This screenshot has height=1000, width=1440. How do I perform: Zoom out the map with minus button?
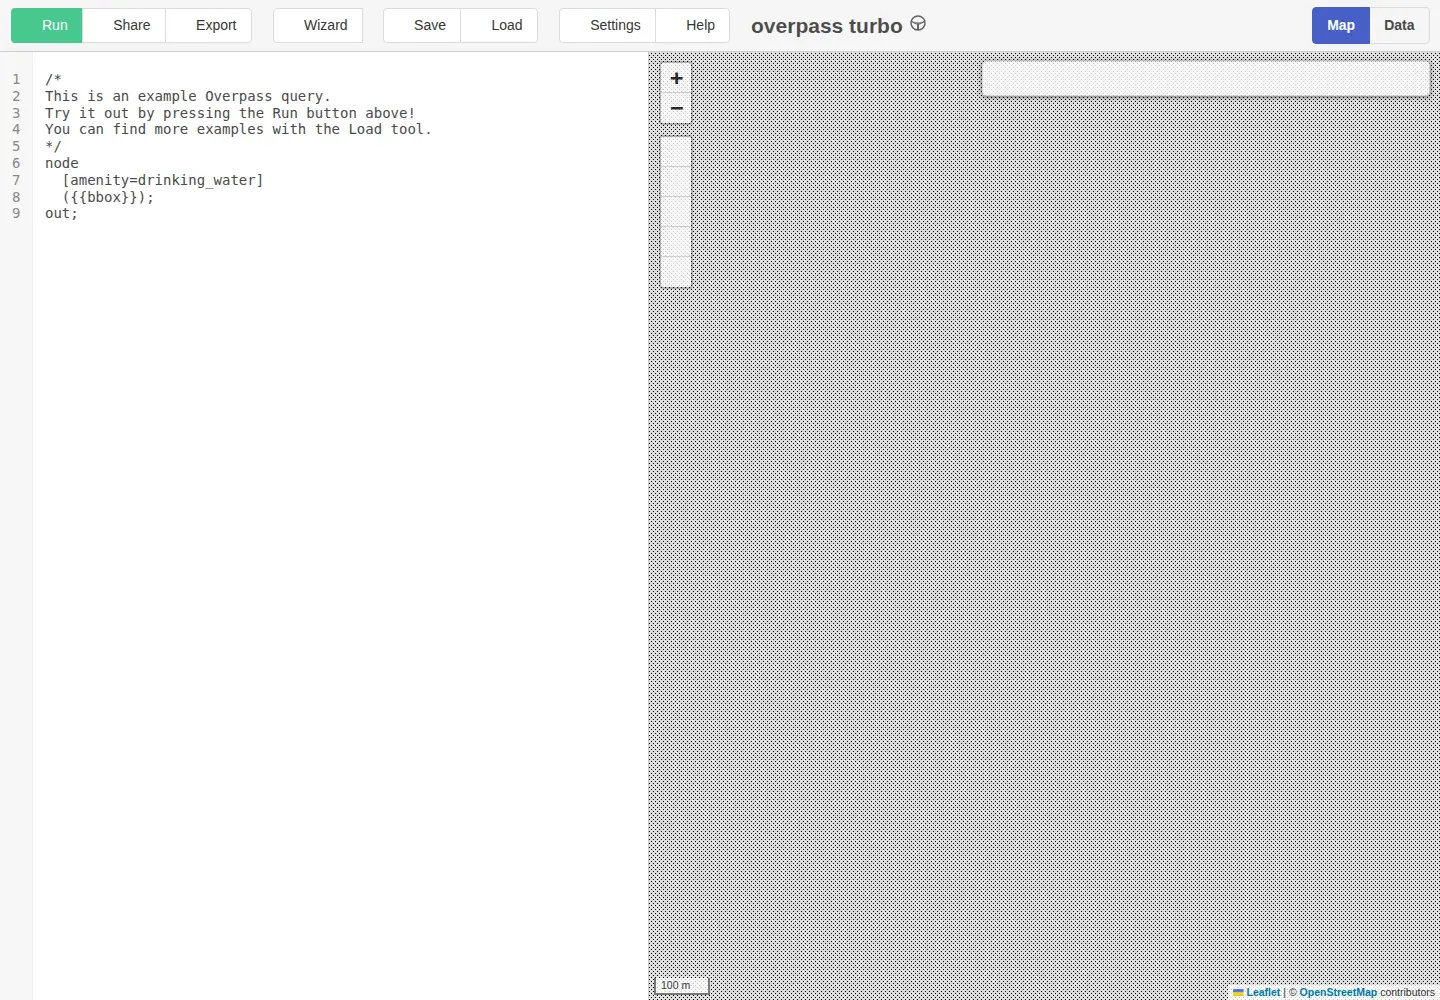coord(676,108)
